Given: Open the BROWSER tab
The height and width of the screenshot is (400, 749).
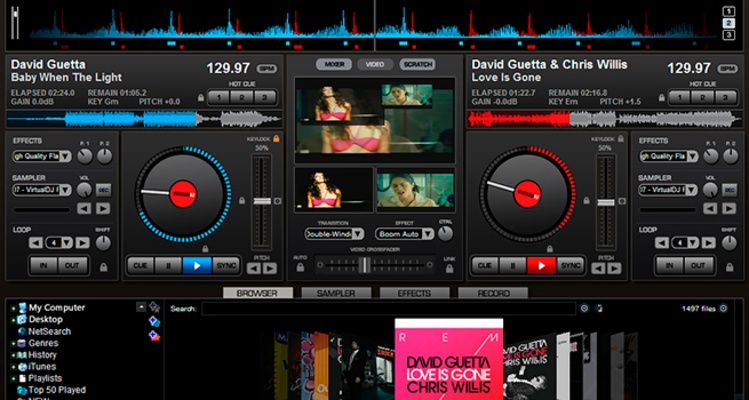Looking at the screenshot, I should pos(258,293).
